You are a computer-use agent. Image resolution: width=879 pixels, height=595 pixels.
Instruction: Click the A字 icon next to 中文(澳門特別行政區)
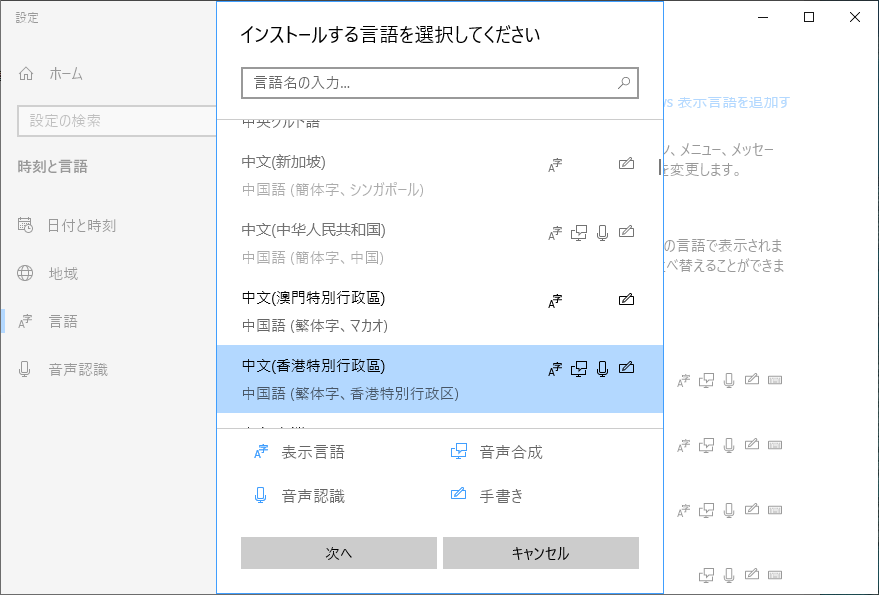coord(556,300)
